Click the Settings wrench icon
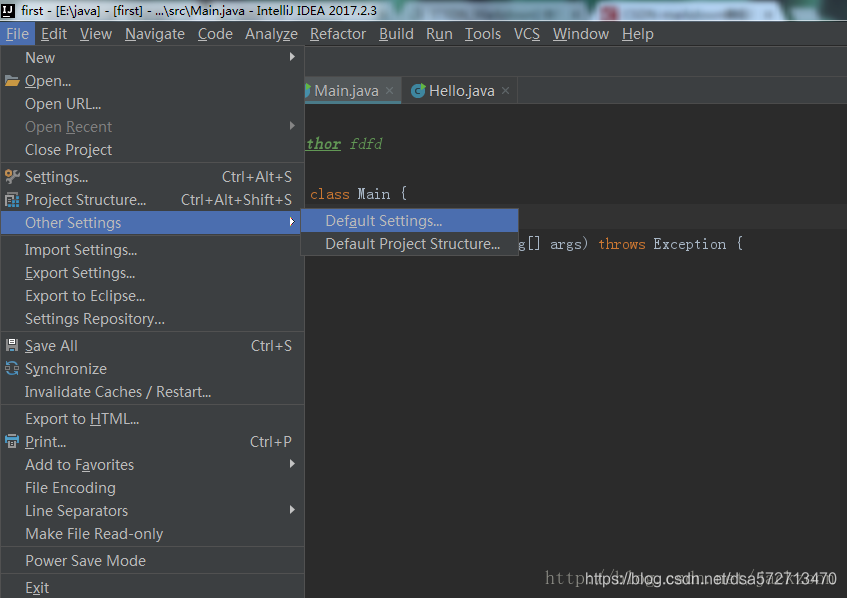847x598 pixels. pos(12,177)
